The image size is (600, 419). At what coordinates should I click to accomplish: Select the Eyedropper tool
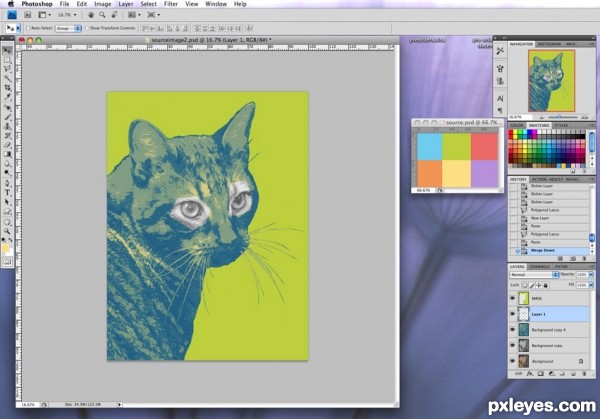7,97
